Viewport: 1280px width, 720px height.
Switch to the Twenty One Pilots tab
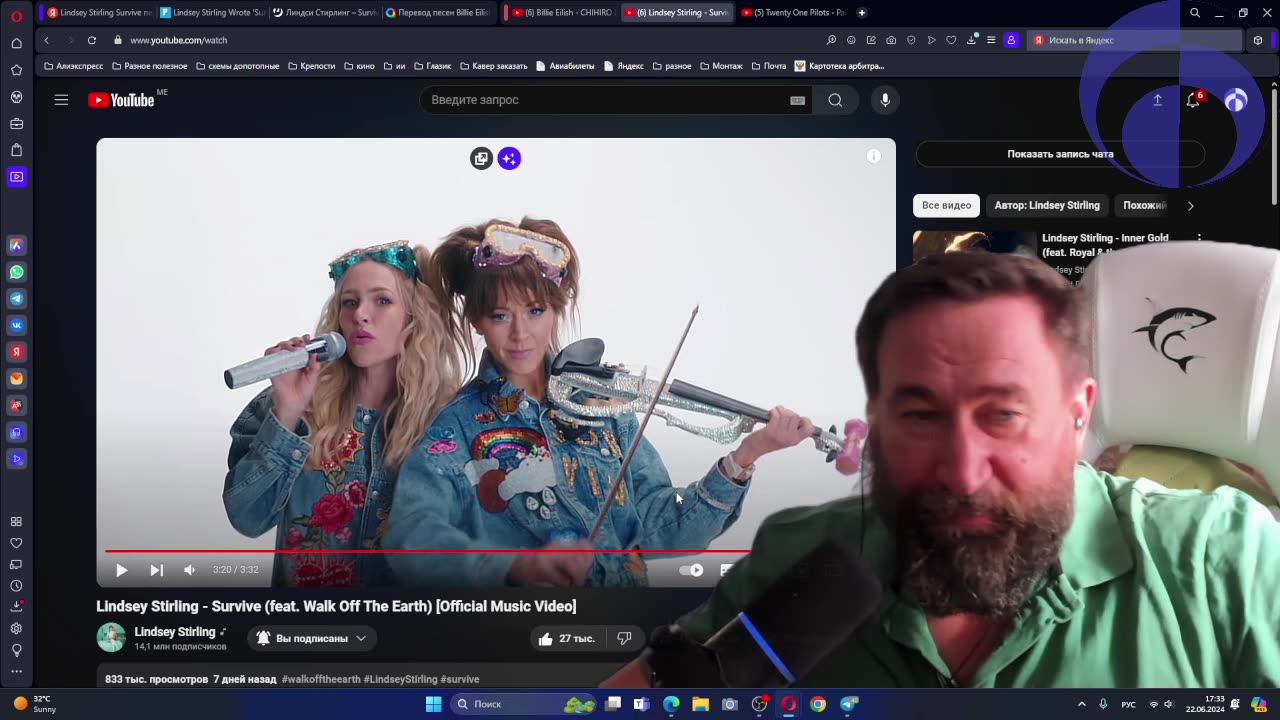point(793,13)
